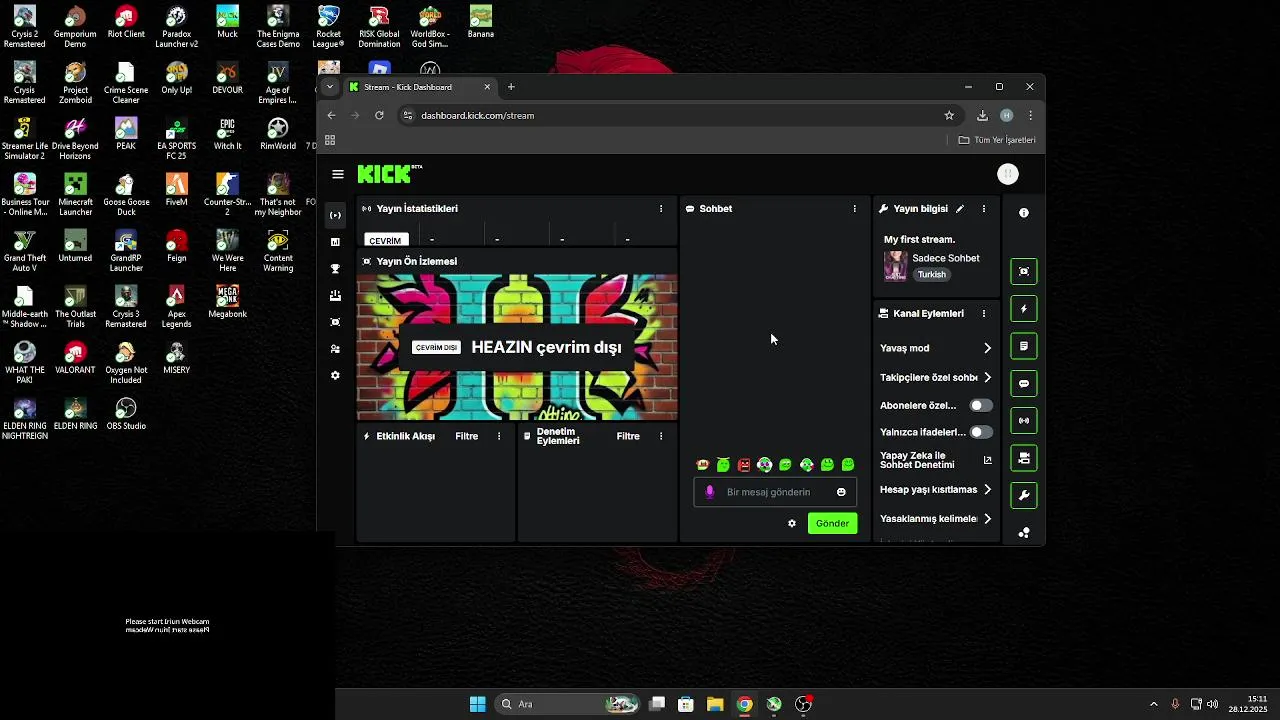Click the Sadece Sohbet category thumbnail
Image resolution: width=1280 pixels, height=720 pixels.
(x=895, y=266)
